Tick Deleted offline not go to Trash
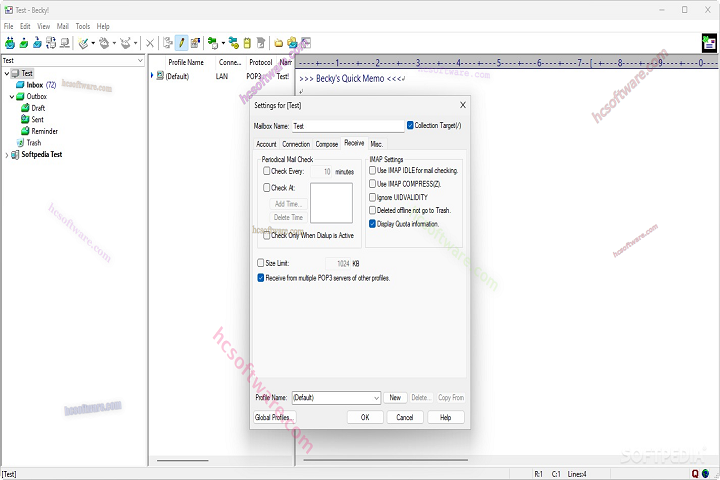 click(372, 210)
